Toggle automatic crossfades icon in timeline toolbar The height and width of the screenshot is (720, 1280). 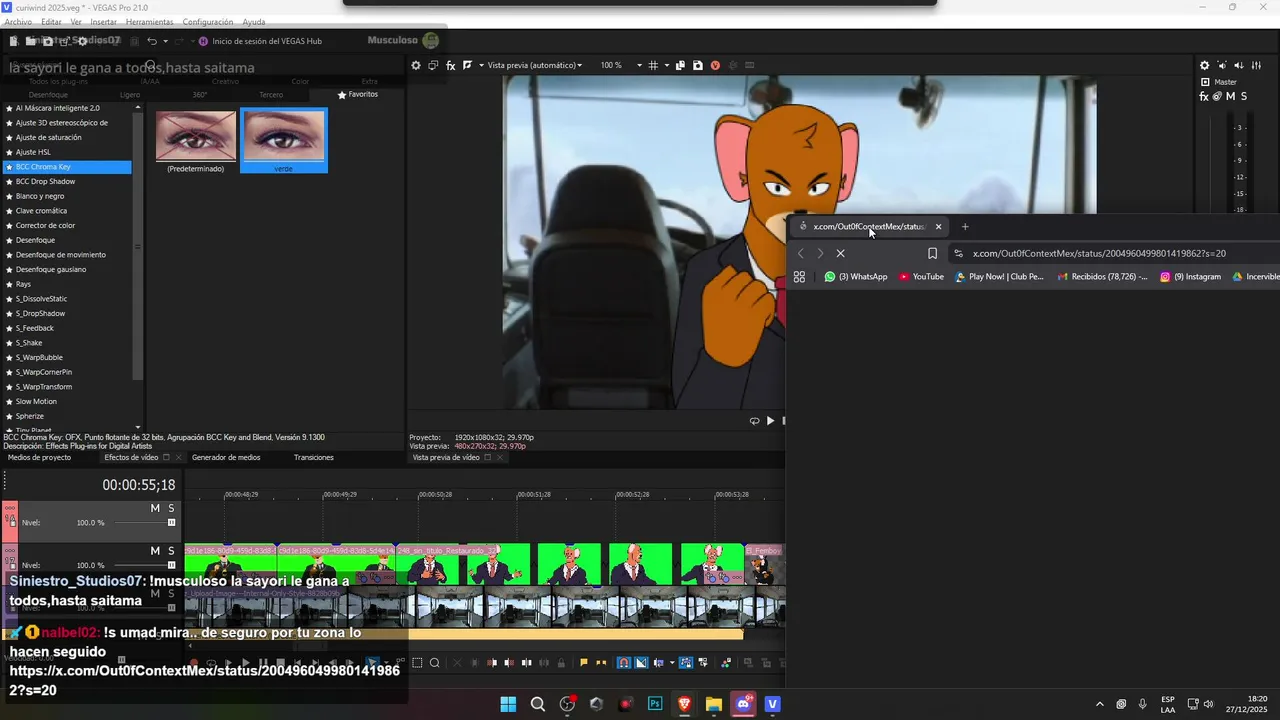pos(641,662)
